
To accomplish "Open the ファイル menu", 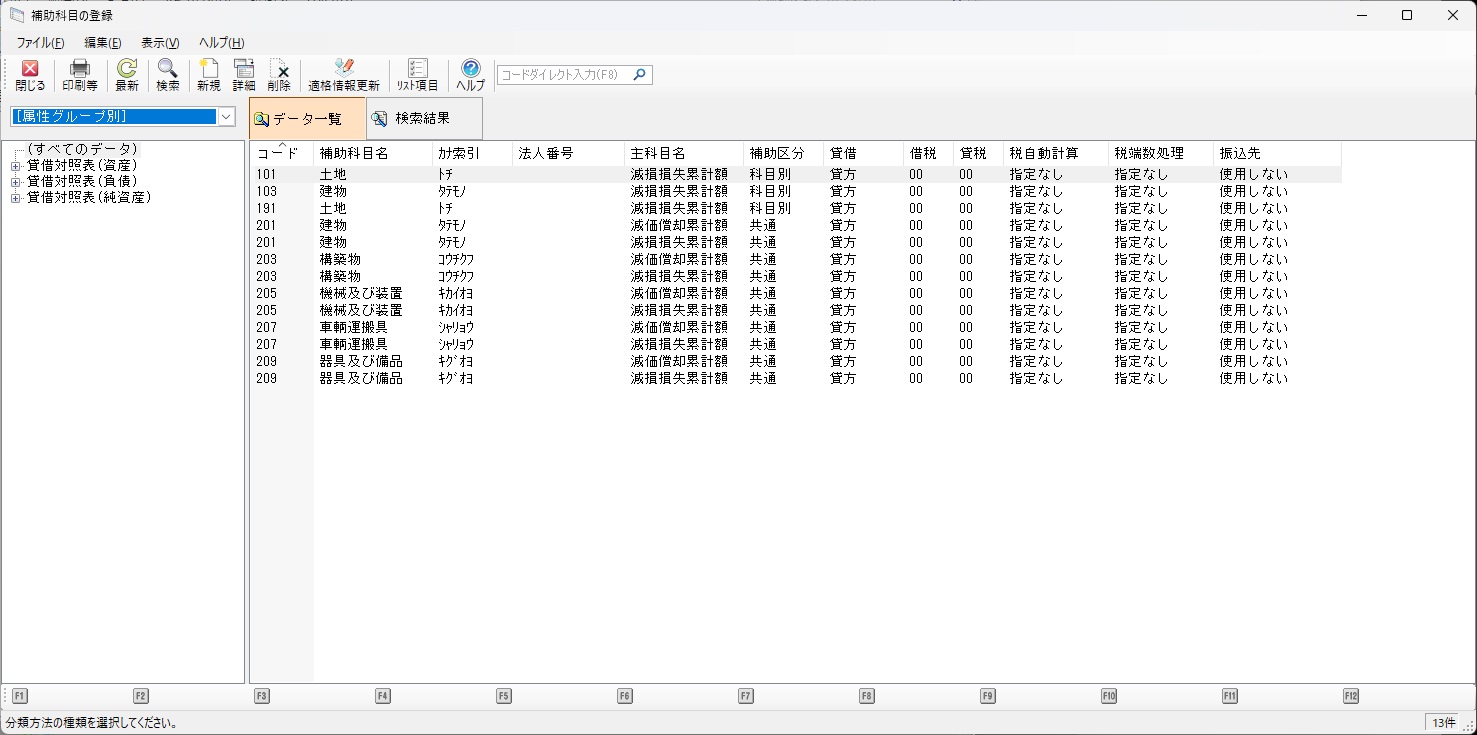I will (x=40, y=43).
